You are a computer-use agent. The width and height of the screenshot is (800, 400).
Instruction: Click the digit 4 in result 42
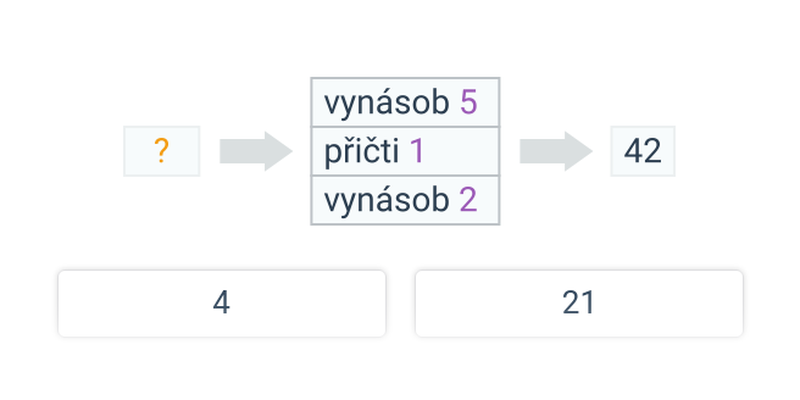[x=634, y=151]
